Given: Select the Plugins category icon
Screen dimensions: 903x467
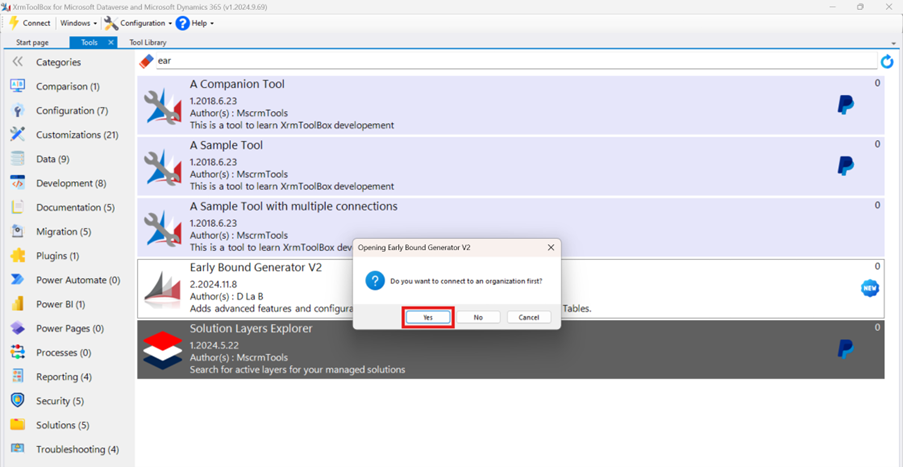Looking at the screenshot, I should [18, 256].
